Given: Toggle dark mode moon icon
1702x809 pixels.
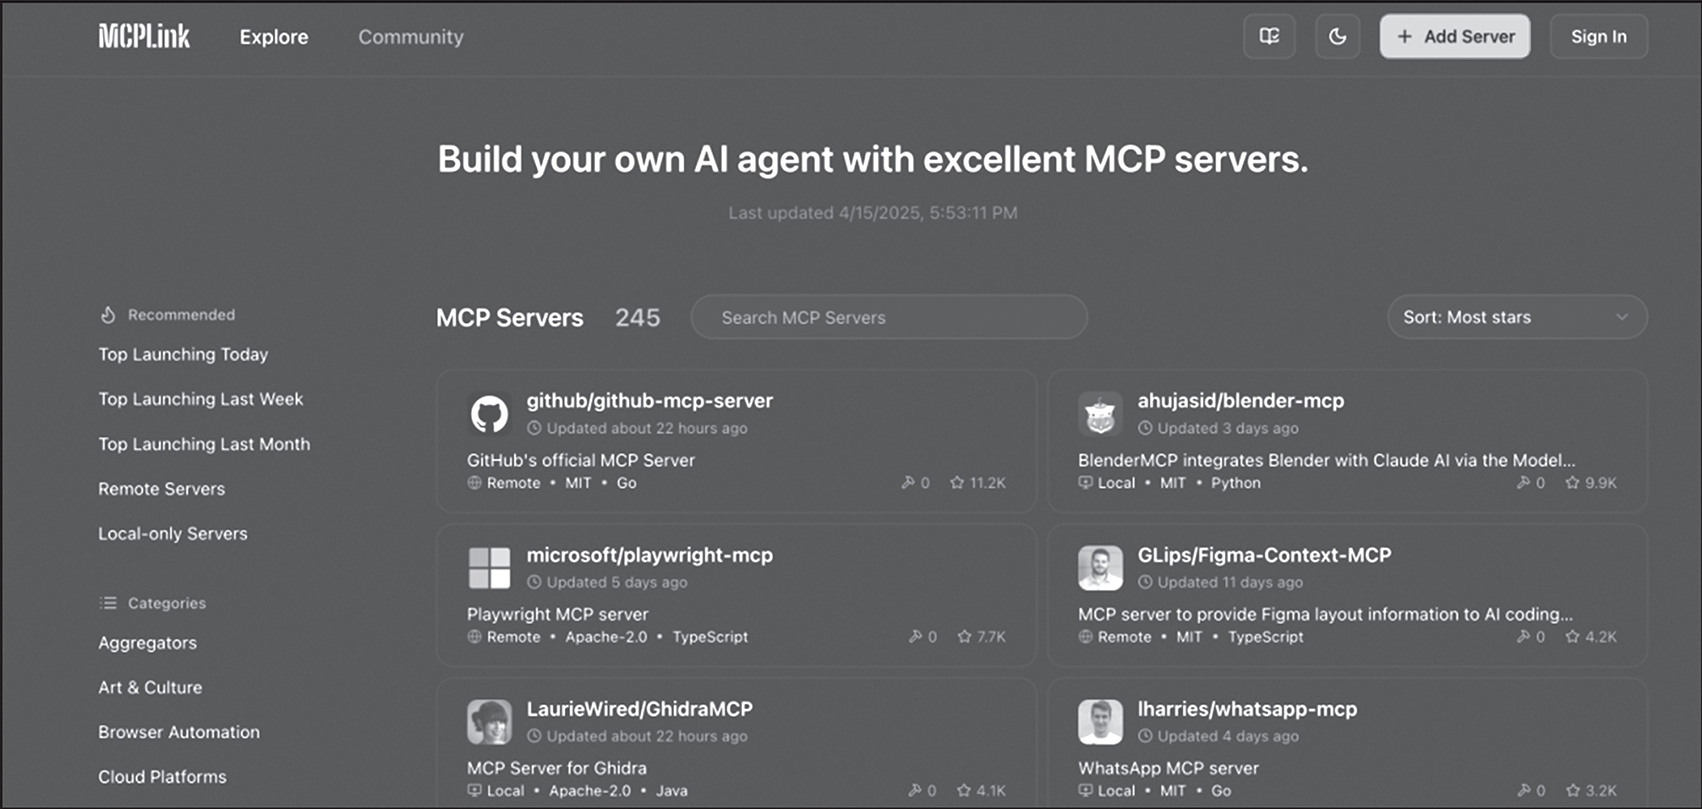Looking at the screenshot, I should click(x=1337, y=37).
